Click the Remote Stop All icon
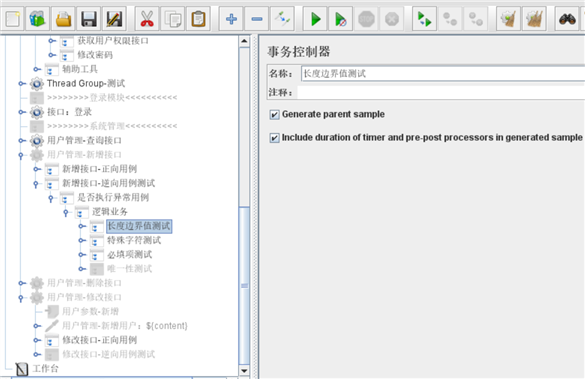The width and height of the screenshot is (585, 379). (x=450, y=19)
